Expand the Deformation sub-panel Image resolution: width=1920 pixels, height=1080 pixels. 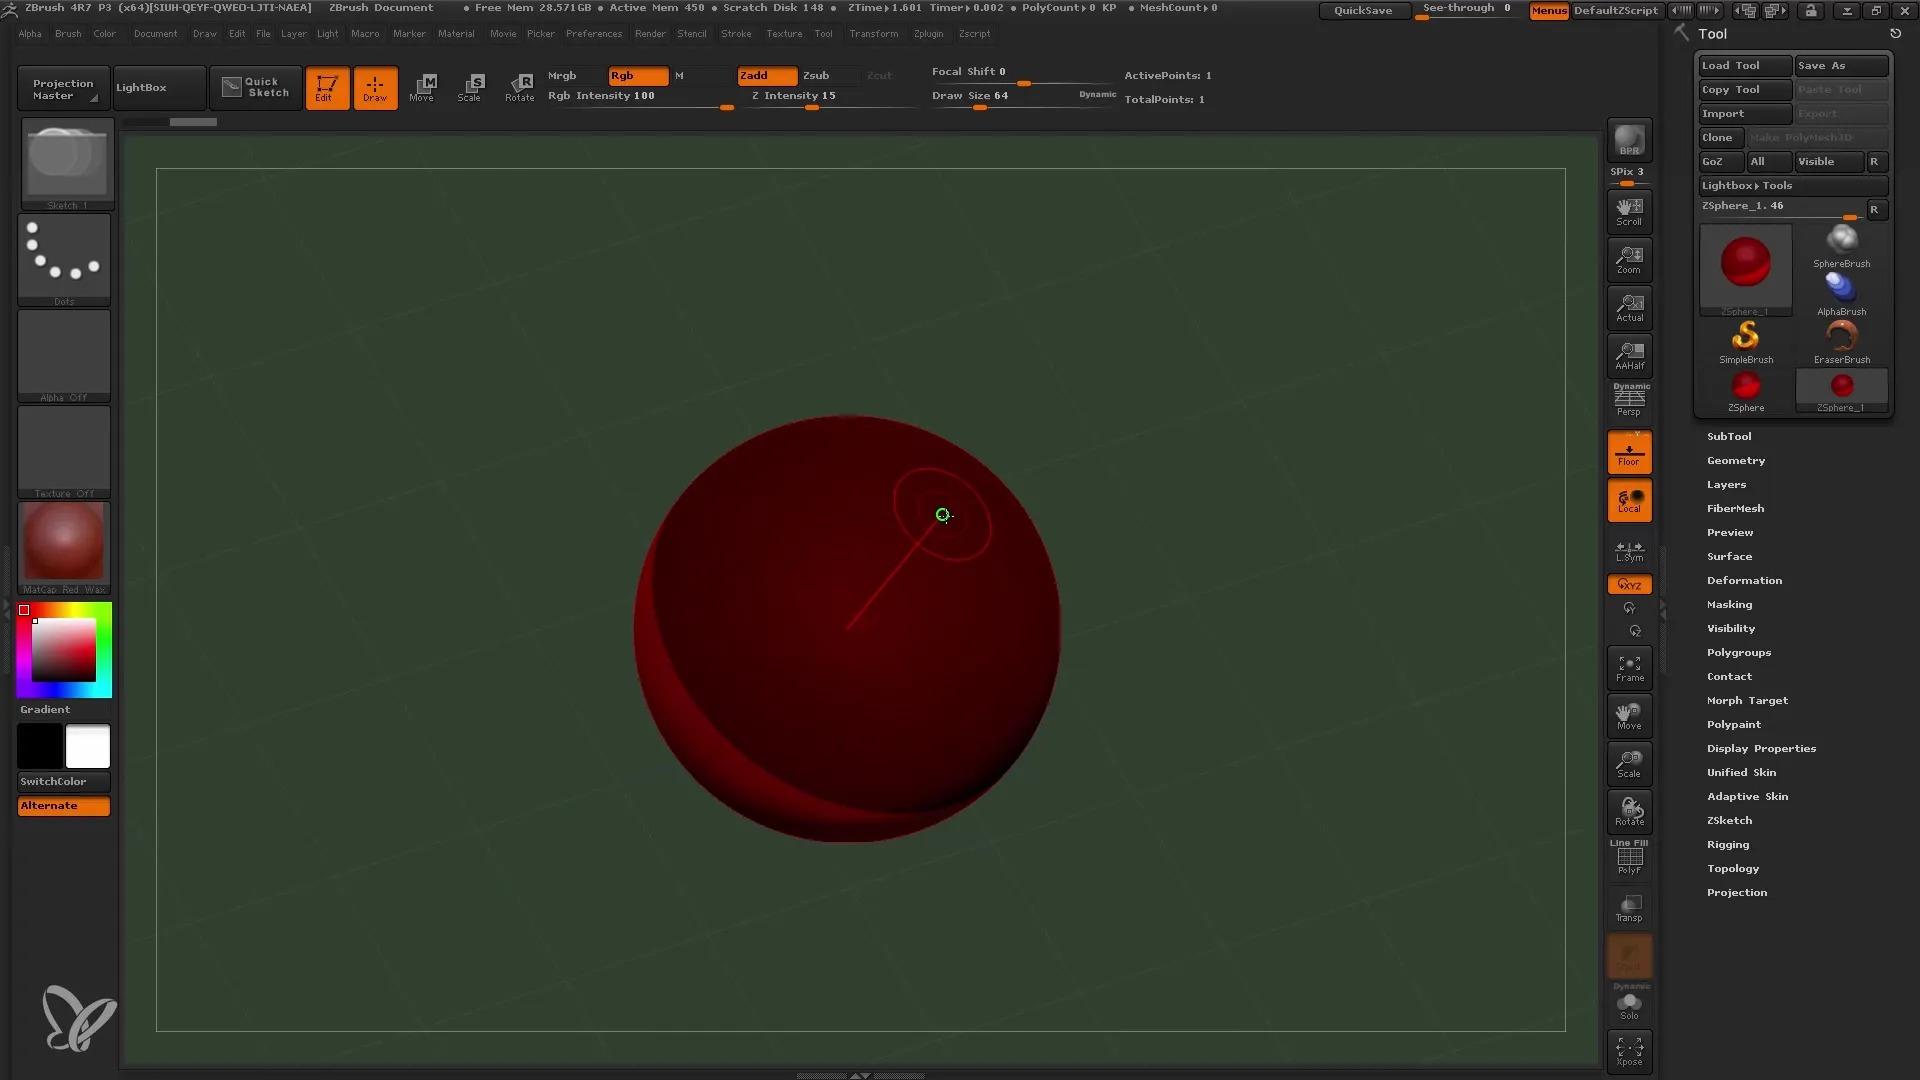(1745, 579)
